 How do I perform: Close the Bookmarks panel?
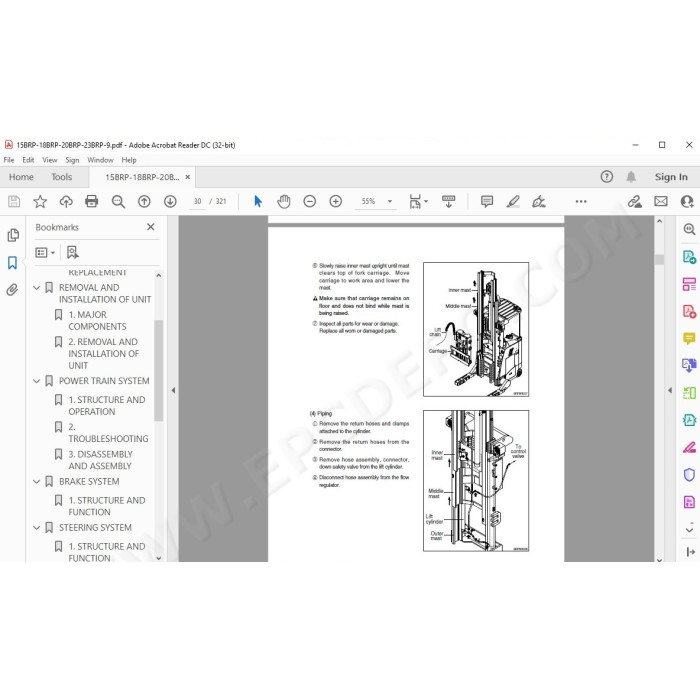(x=151, y=227)
